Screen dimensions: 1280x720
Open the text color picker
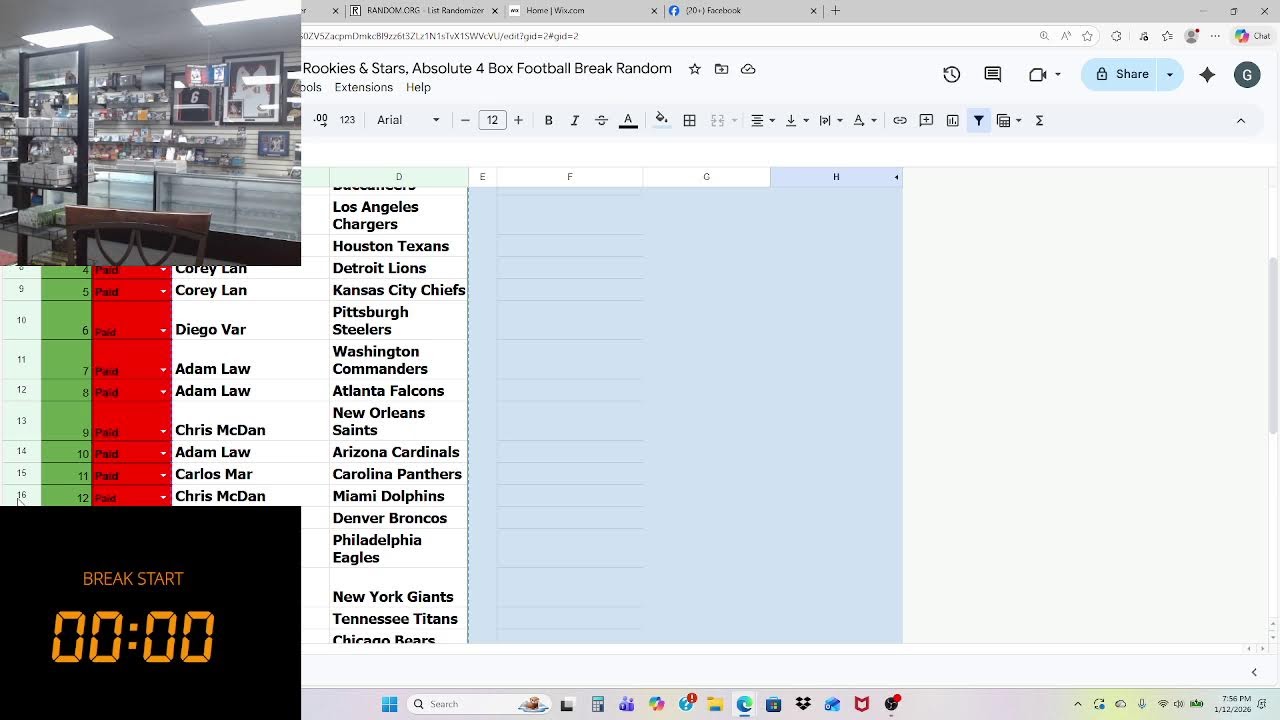click(x=628, y=120)
